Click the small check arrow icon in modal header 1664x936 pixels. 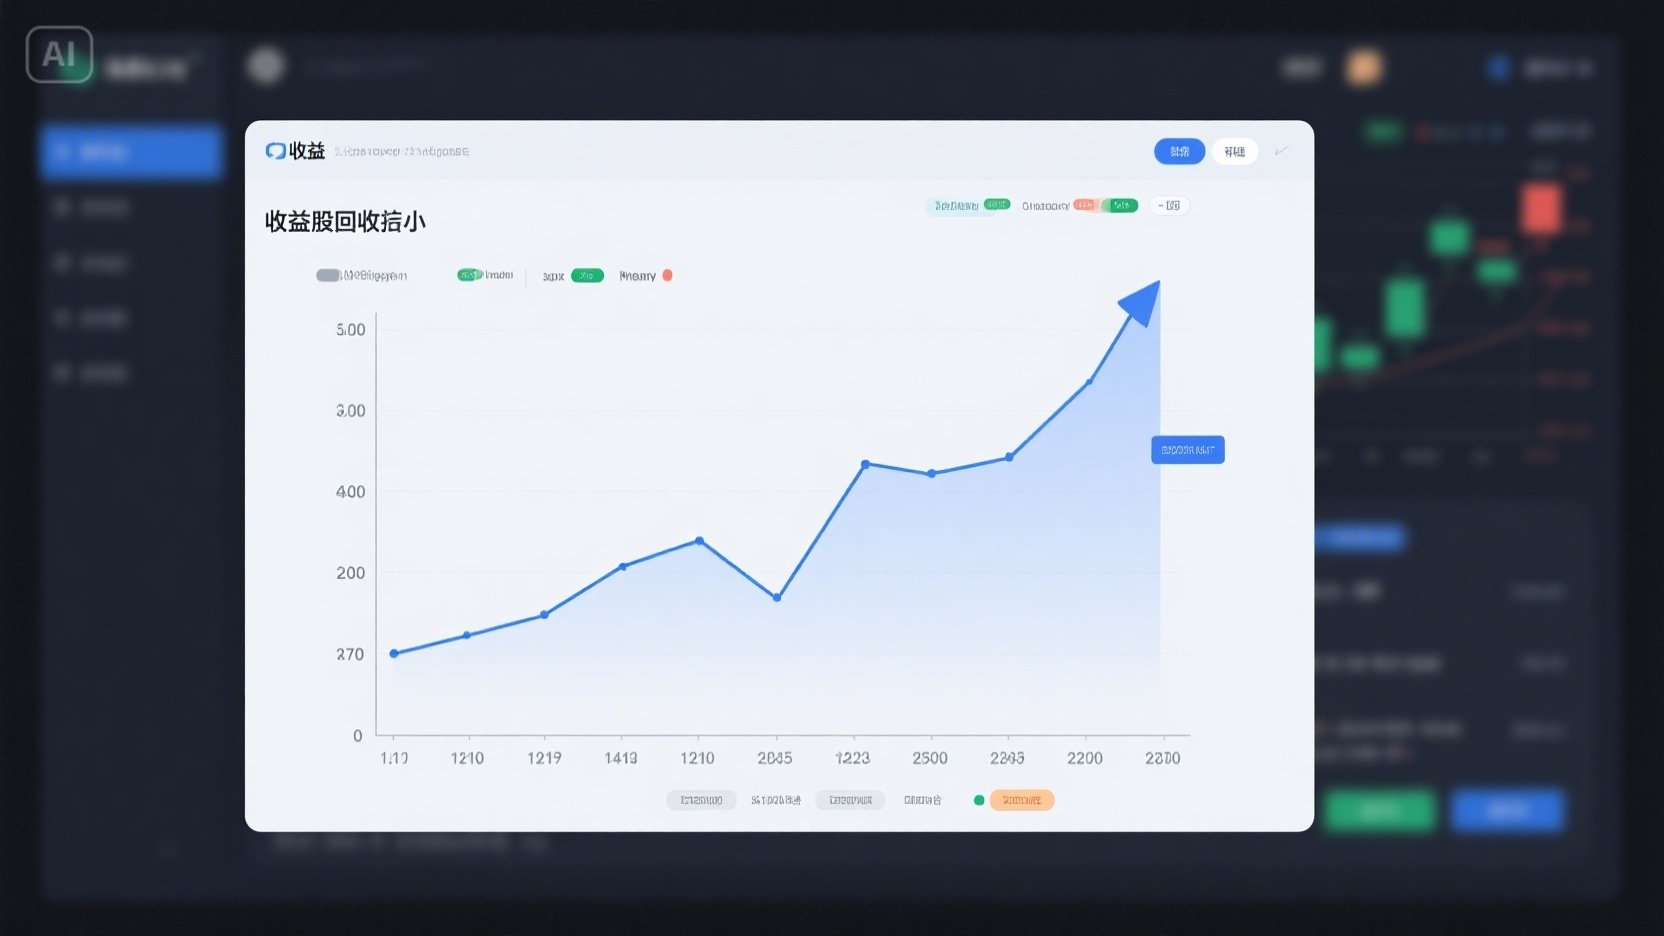point(1281,151)
